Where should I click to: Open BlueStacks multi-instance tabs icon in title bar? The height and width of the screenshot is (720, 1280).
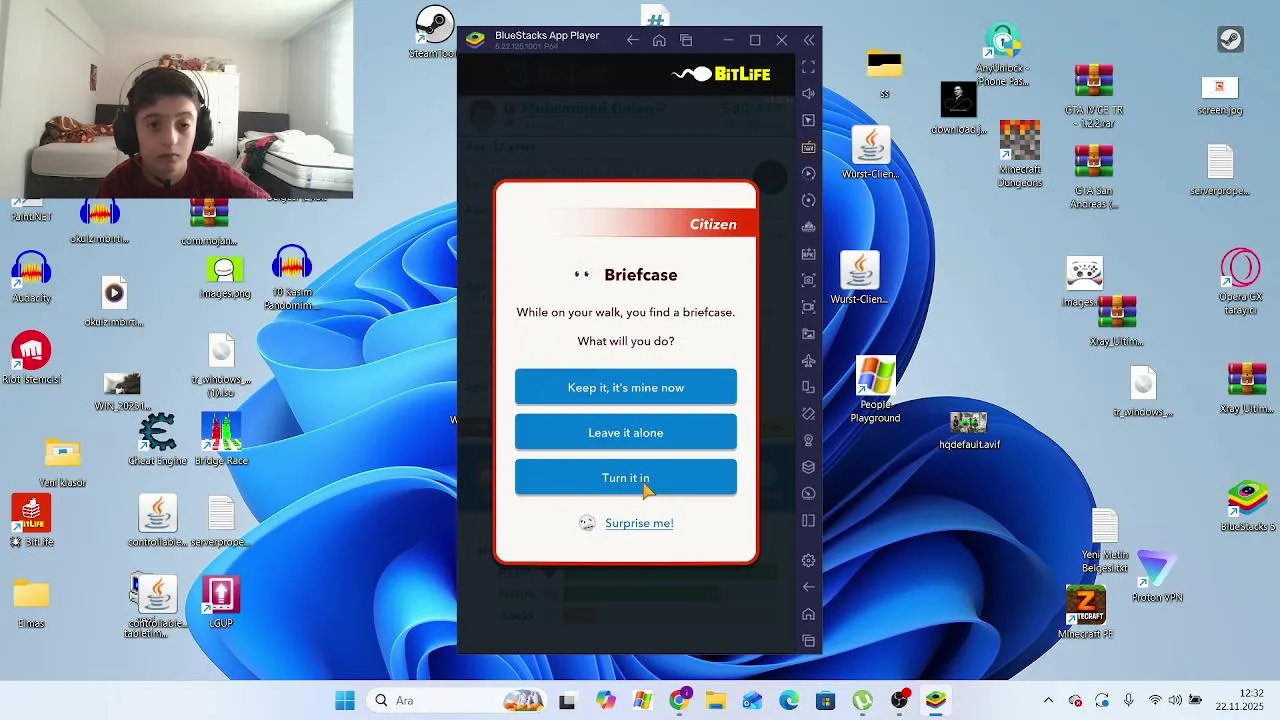pyautogui.click(x=686, y=40)
